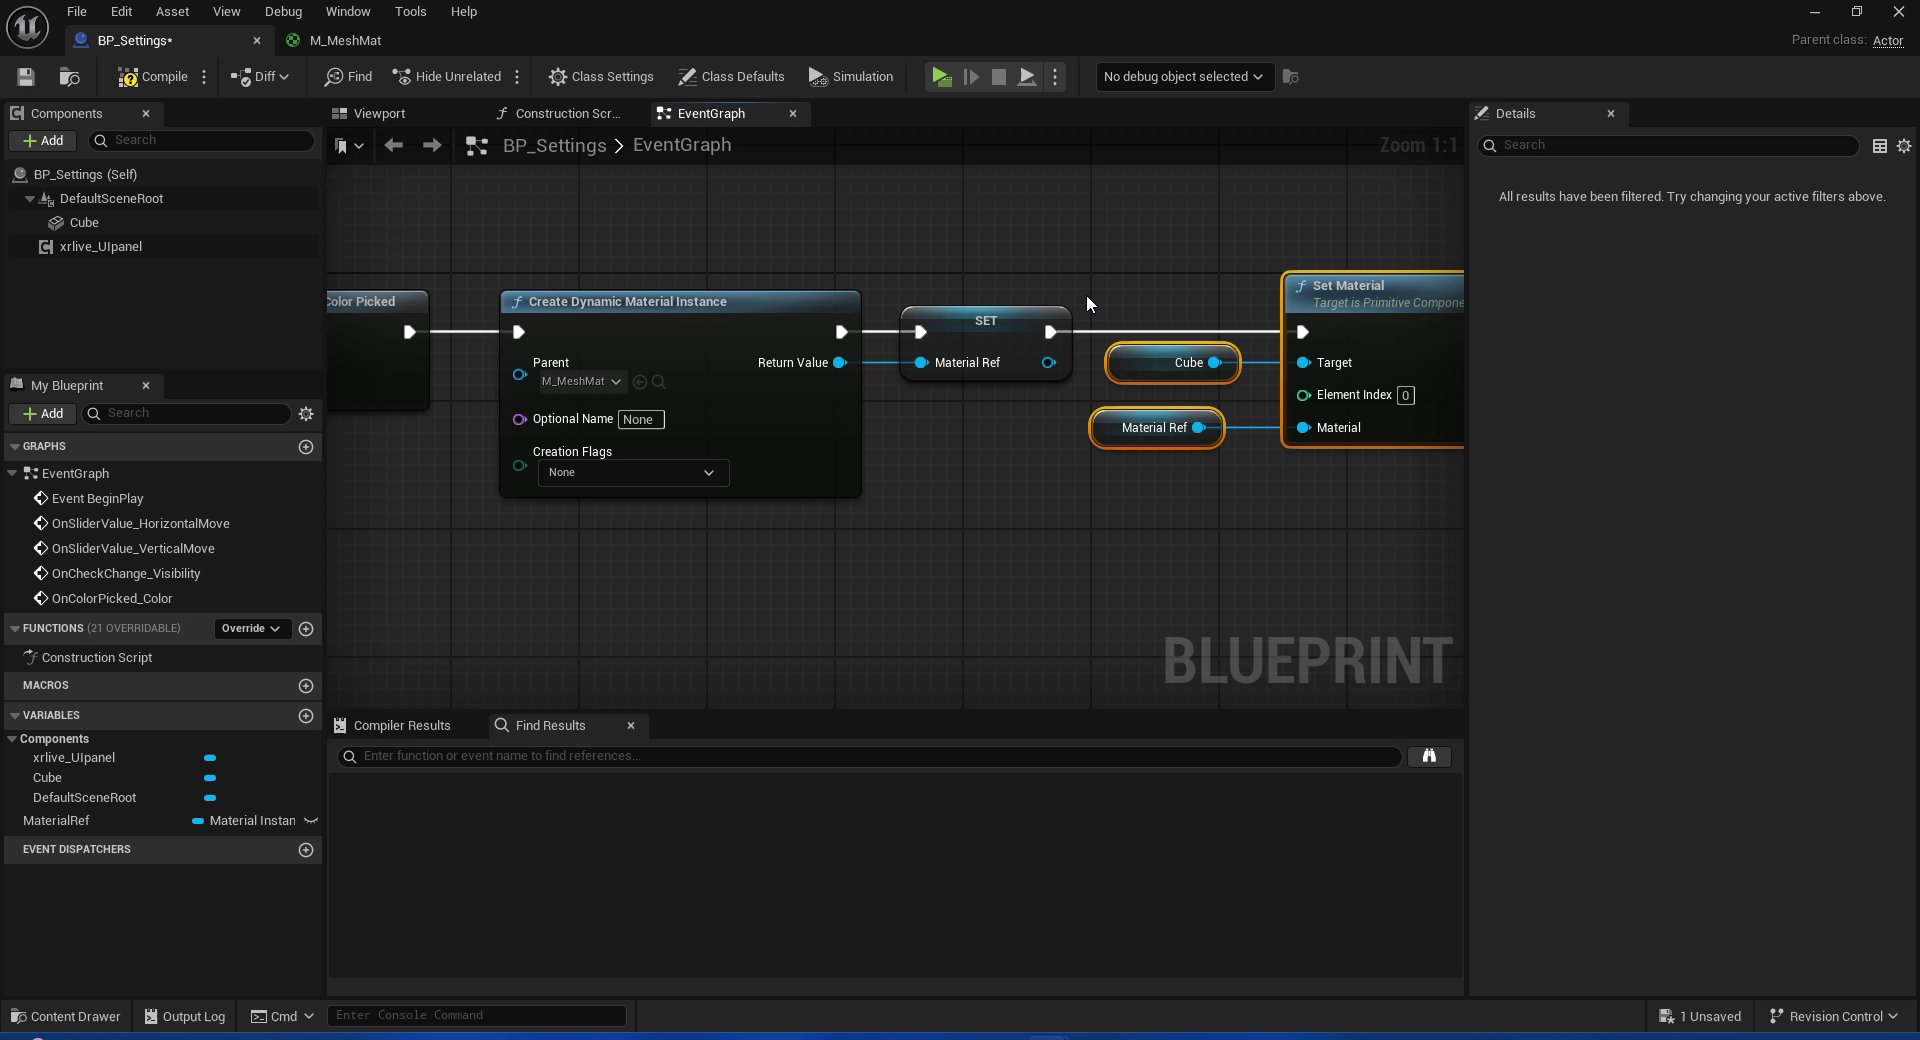Browse to asset in Content Browser icon
1920x1040 pixels.
pos(69,77)
